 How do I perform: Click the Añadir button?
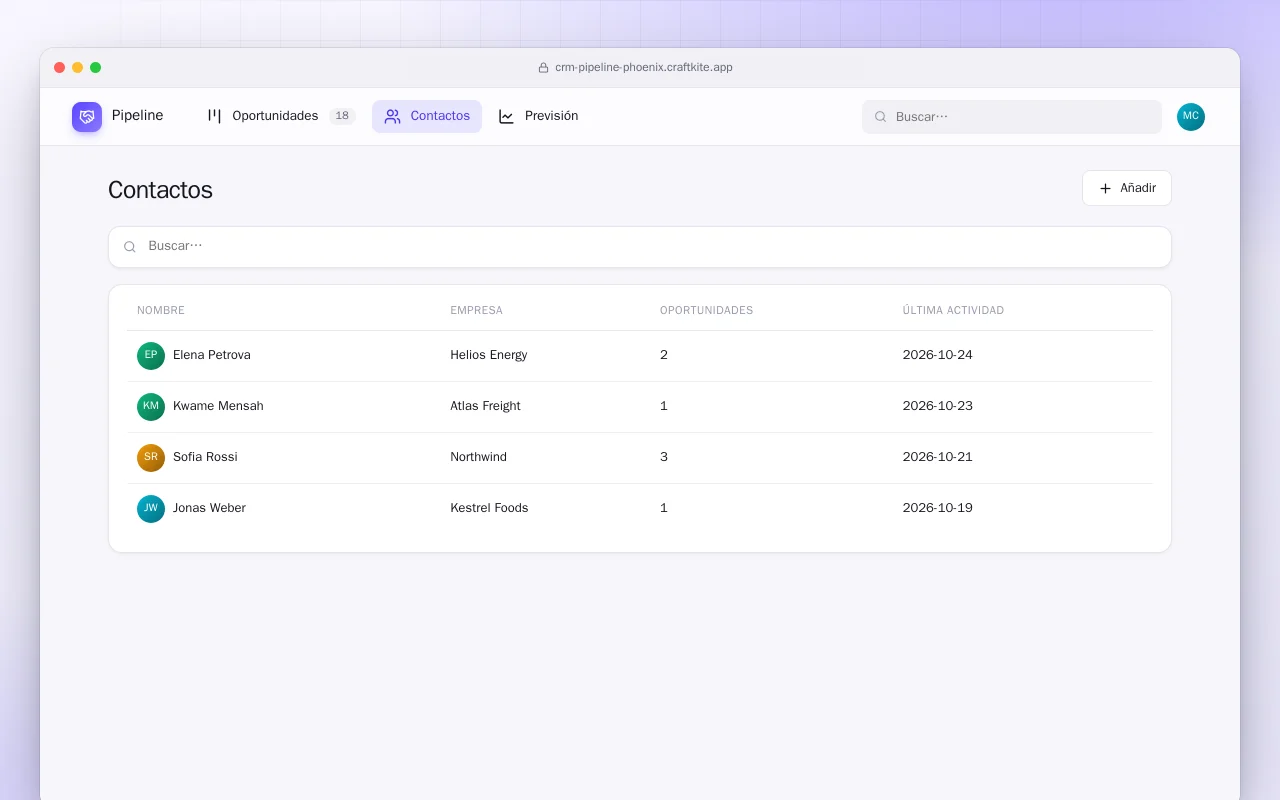[1127, 188]
